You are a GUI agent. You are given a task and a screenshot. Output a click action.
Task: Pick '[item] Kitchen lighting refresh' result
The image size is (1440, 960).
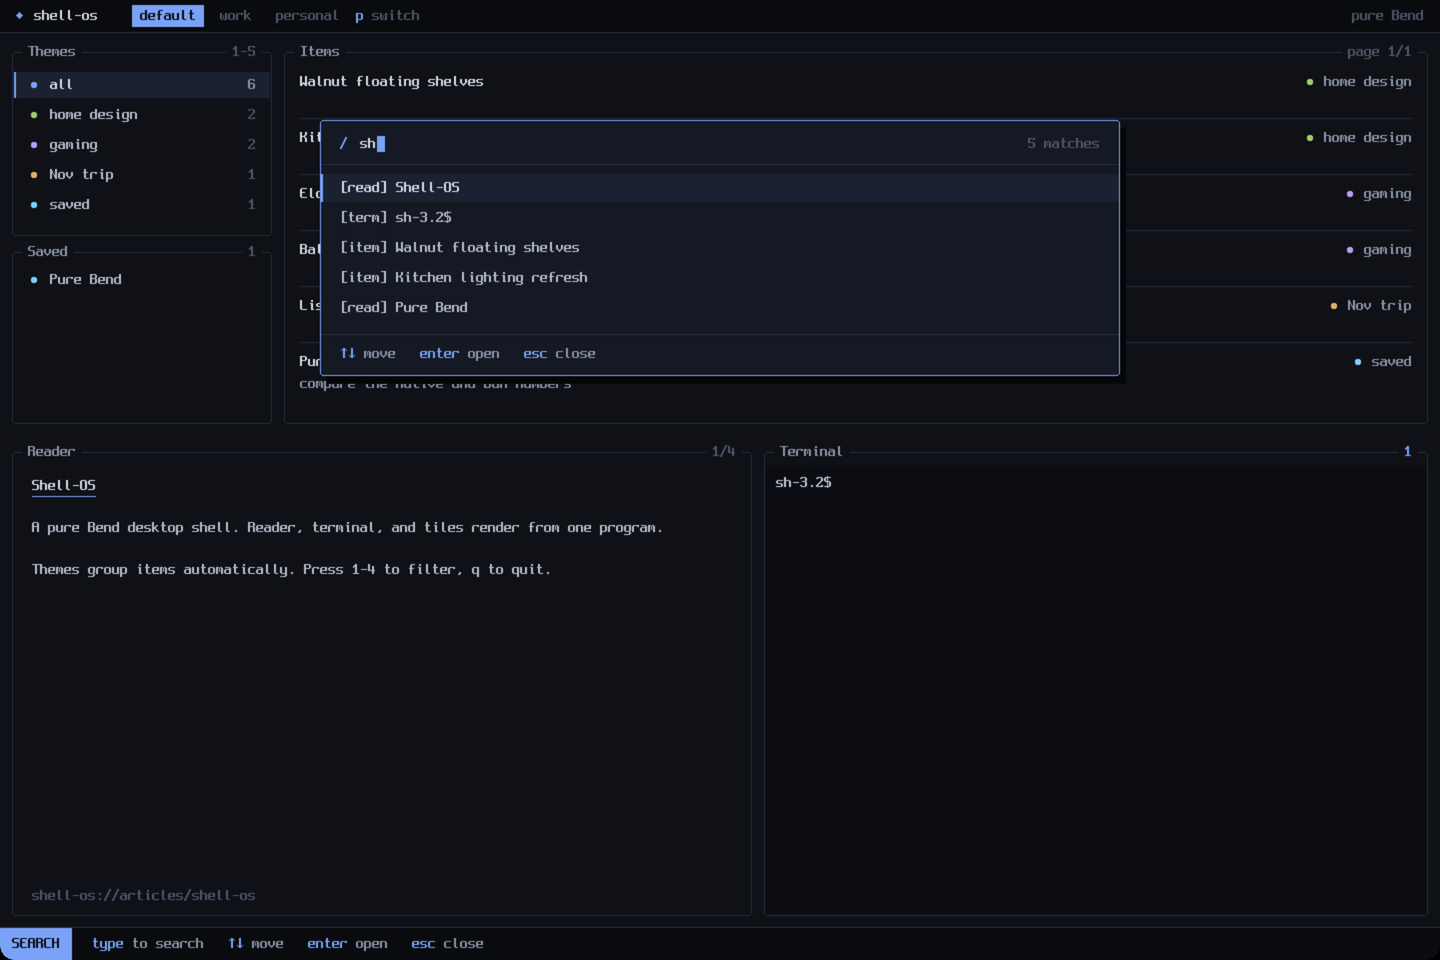[x=719, y=277]
